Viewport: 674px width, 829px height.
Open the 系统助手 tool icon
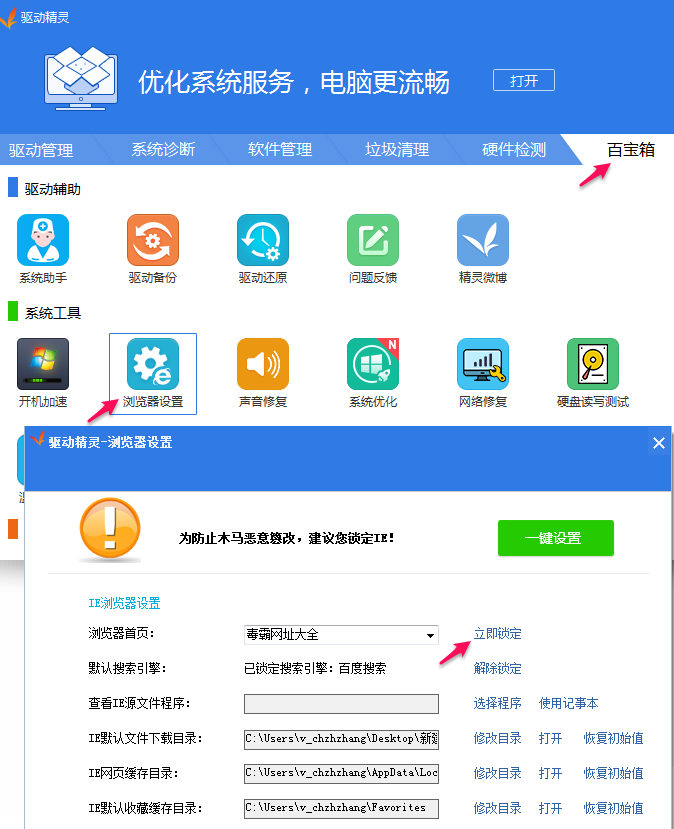tap(43, 240)
